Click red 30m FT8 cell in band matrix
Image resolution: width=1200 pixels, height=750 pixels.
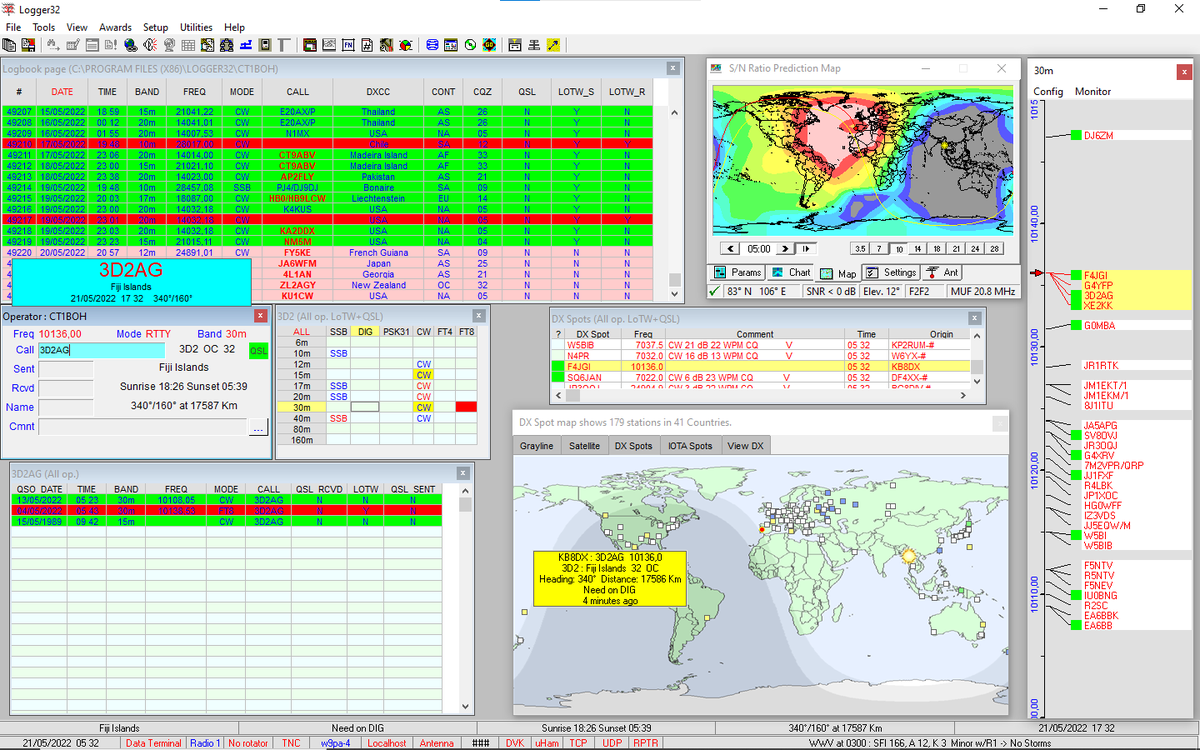point(466,407)
